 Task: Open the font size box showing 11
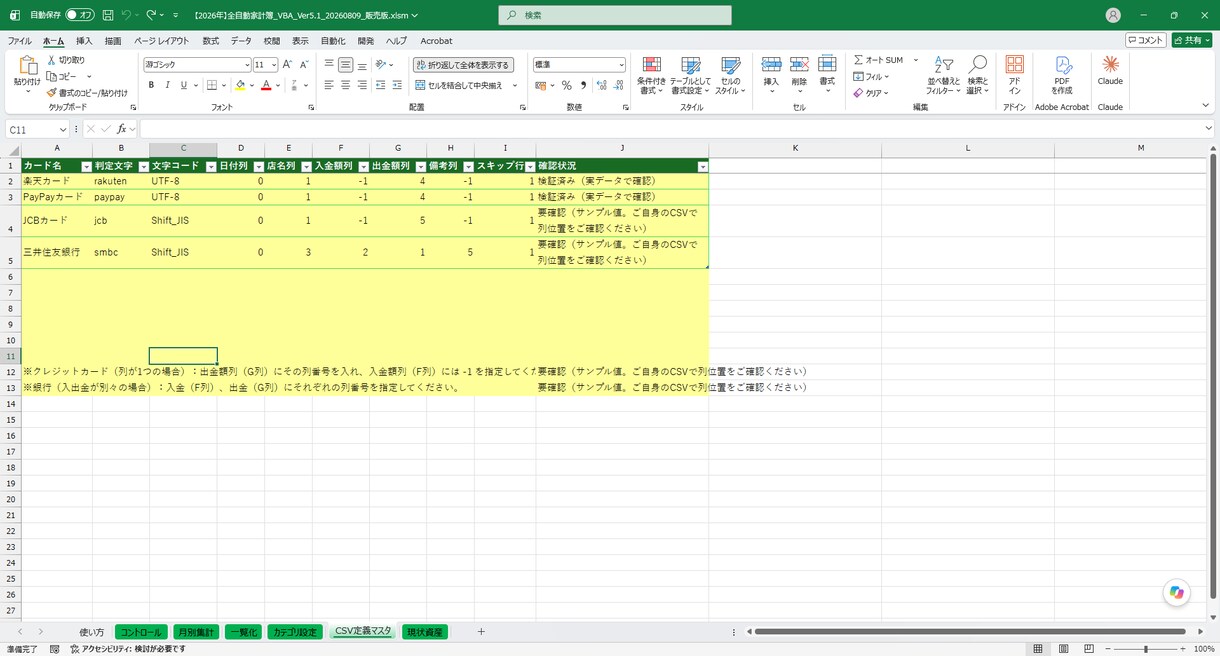(265, 64)
